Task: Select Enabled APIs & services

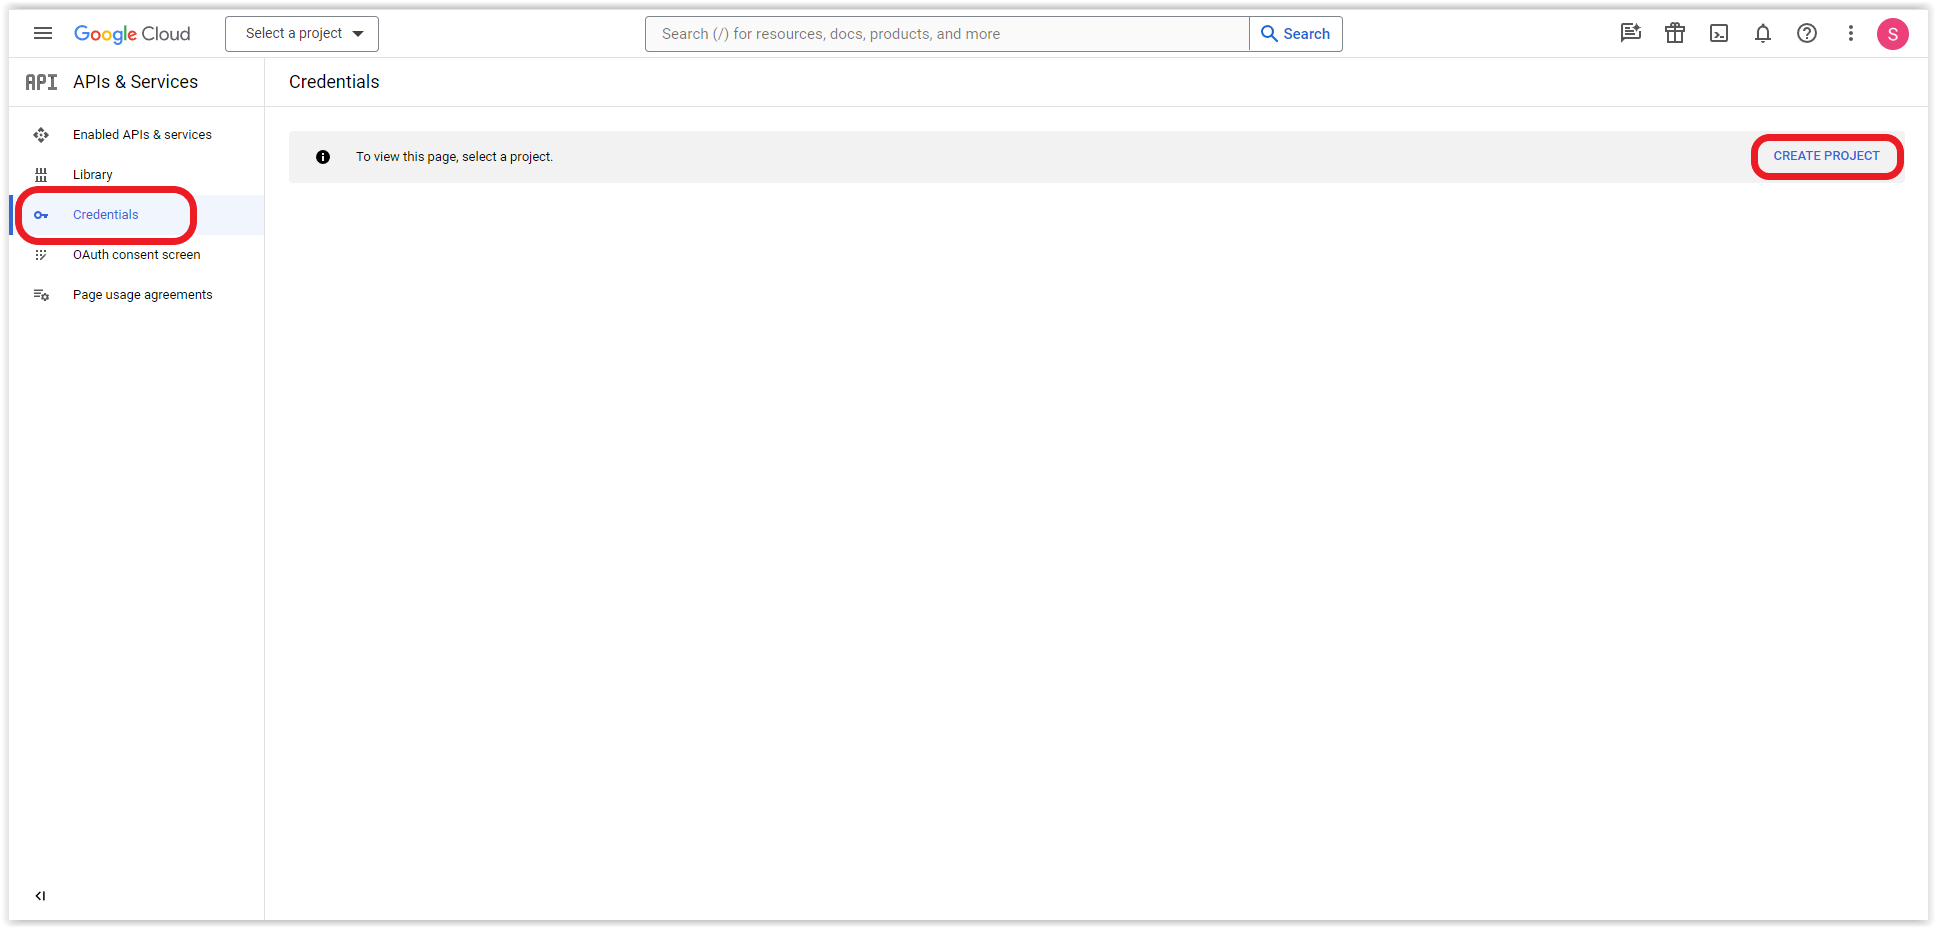Action: pyautogui.click(x=142, y=134)
